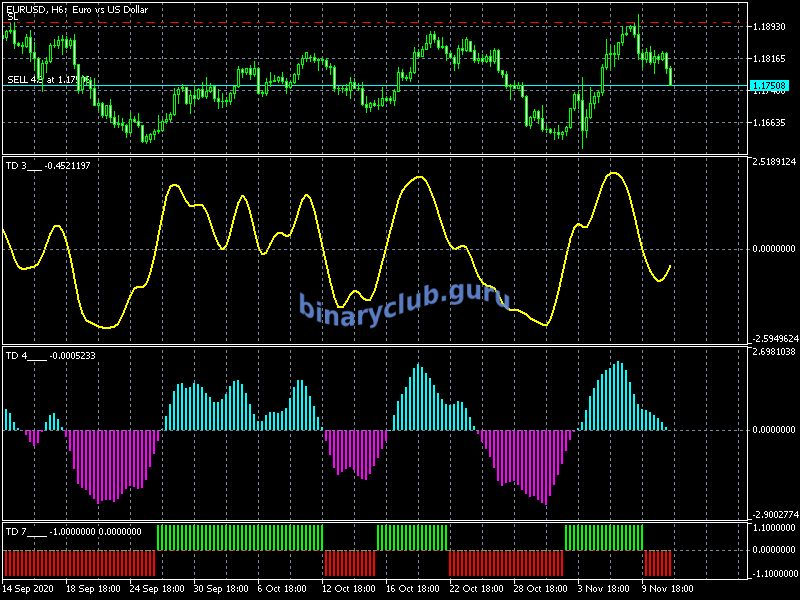
Task: Click the -1.1000000 scale value in TD 7
Action: tap(773, 573)
